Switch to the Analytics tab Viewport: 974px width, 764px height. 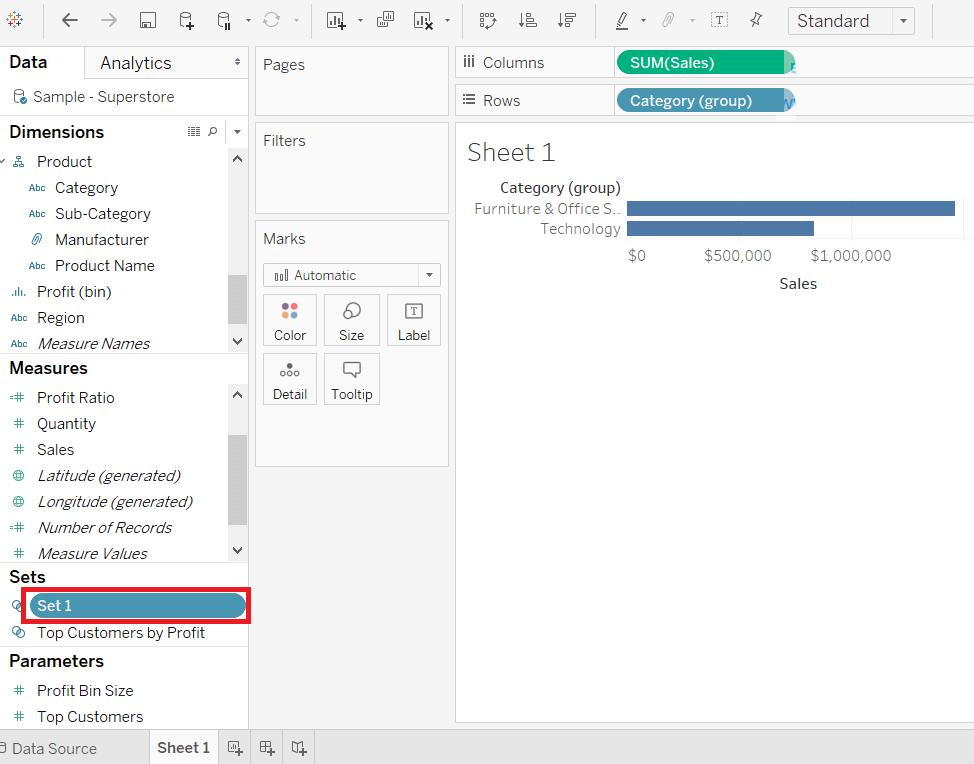click(135, 63)
